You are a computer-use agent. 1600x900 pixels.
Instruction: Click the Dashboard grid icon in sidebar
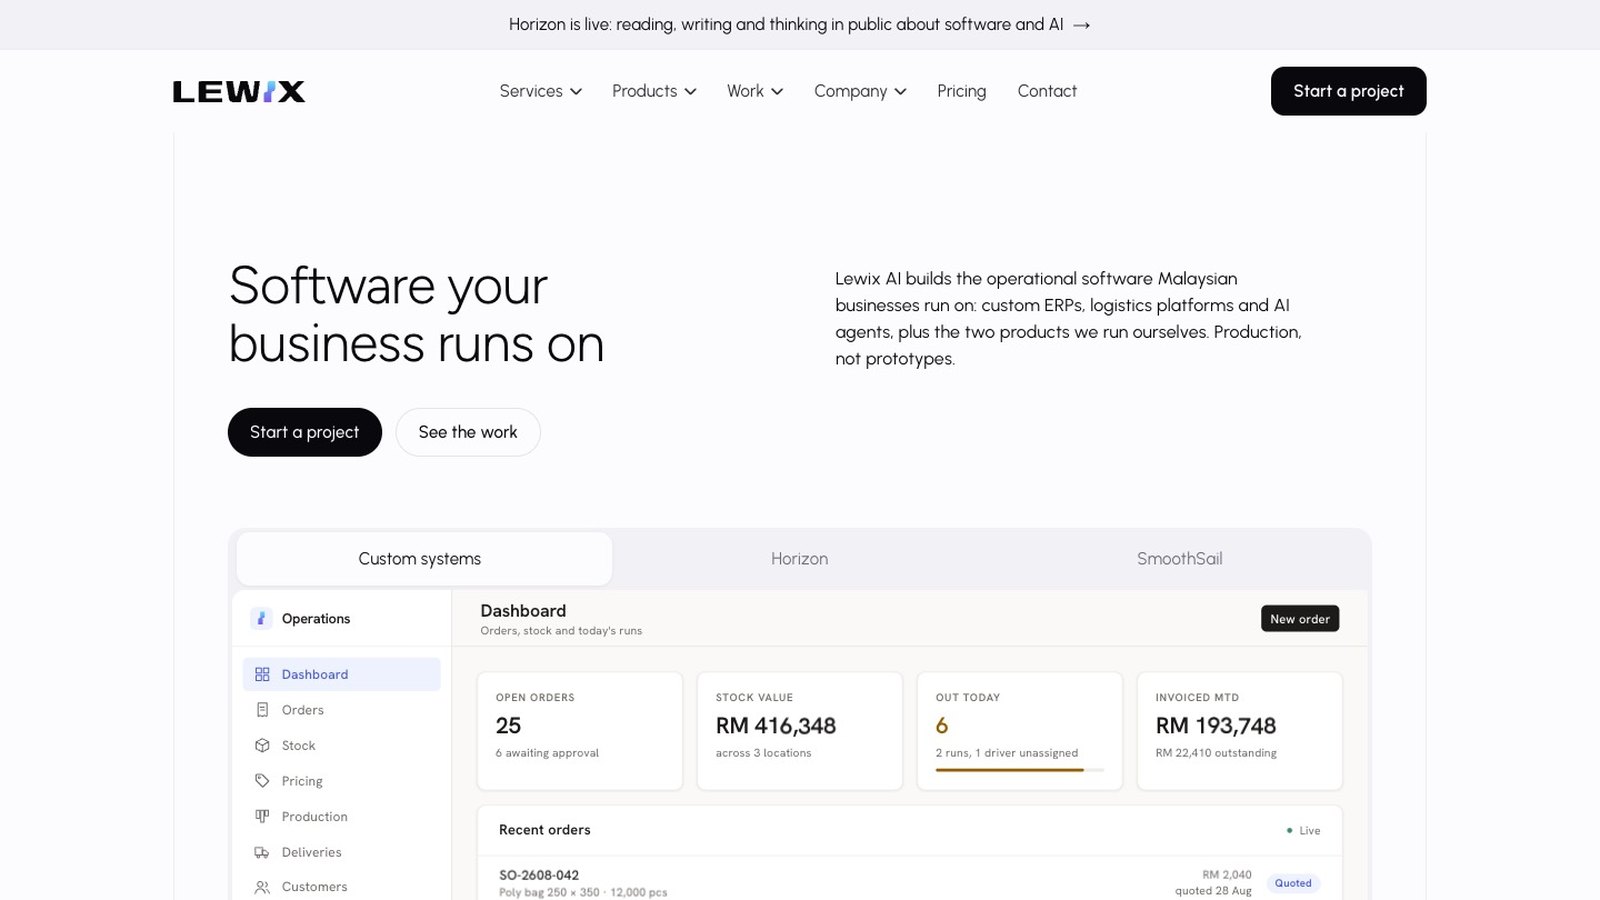(262, 674)
